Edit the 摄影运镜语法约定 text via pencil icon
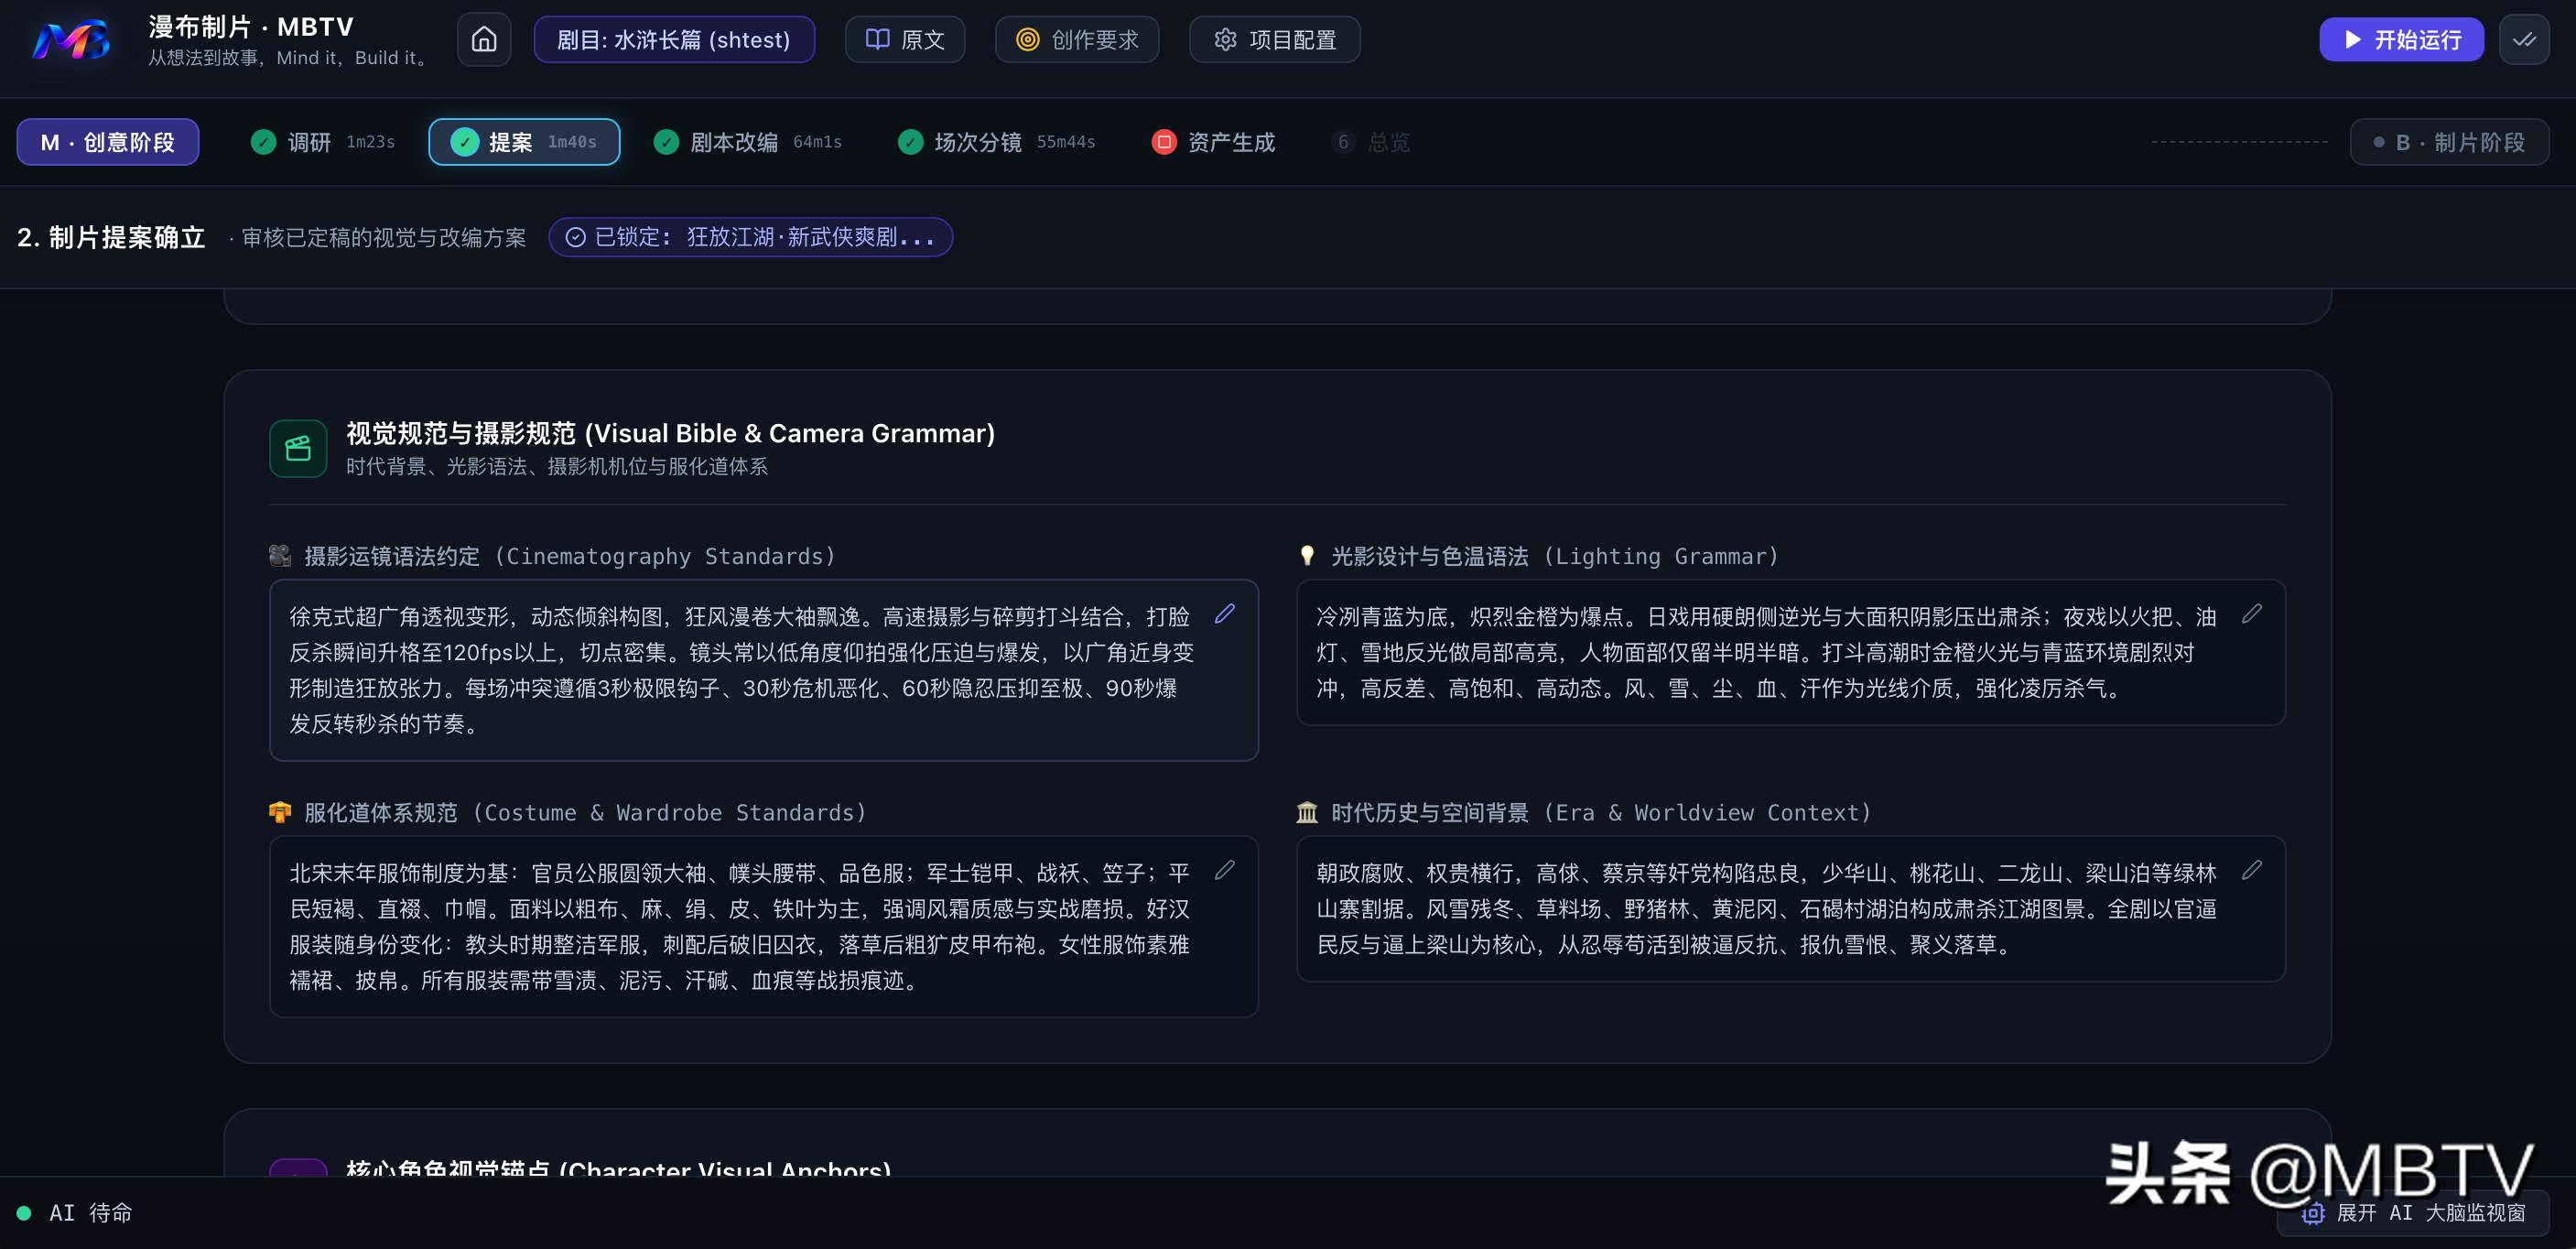This screenshot has width=2576, height=1249. pos(1225,614)
